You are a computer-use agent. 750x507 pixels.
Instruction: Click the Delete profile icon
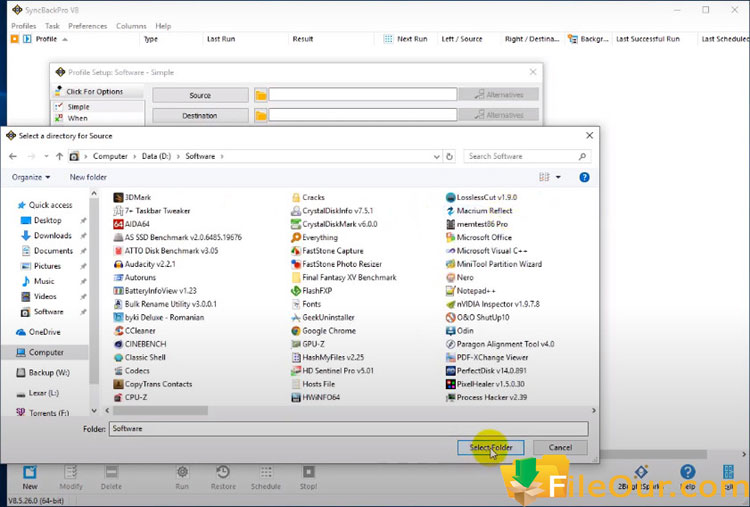tap(111, 473)
